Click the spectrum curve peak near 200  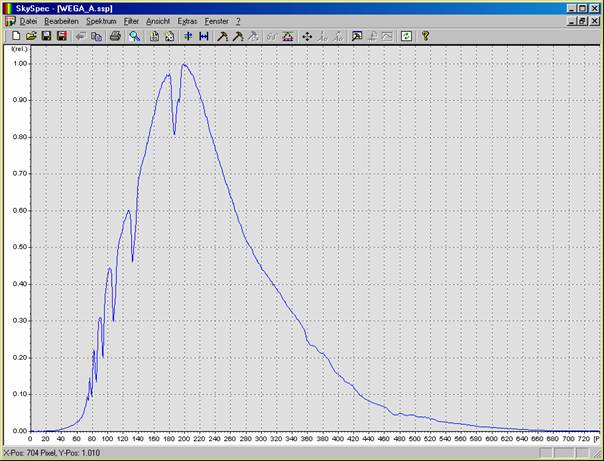[184, 65]
